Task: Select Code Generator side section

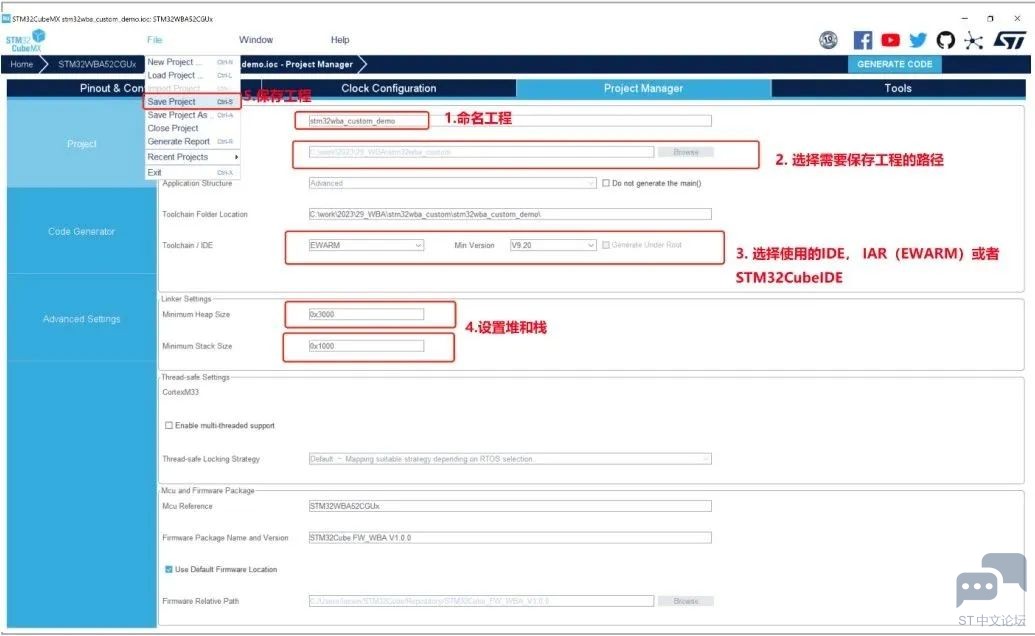Action: coord(81,231)
